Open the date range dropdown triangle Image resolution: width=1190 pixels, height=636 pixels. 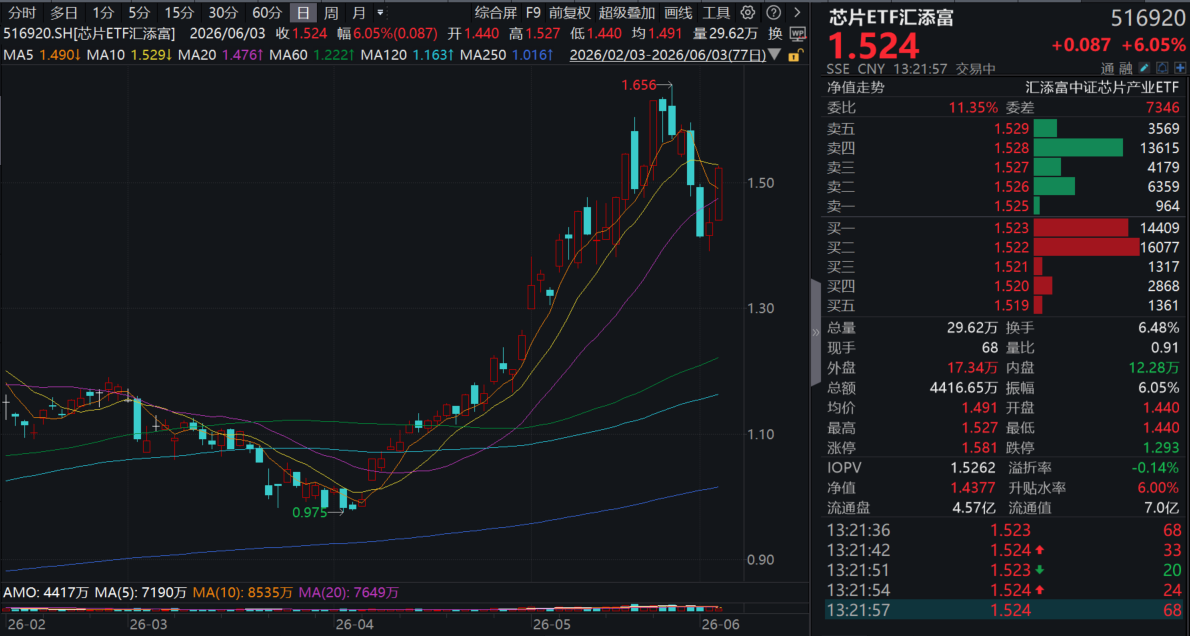774,55
